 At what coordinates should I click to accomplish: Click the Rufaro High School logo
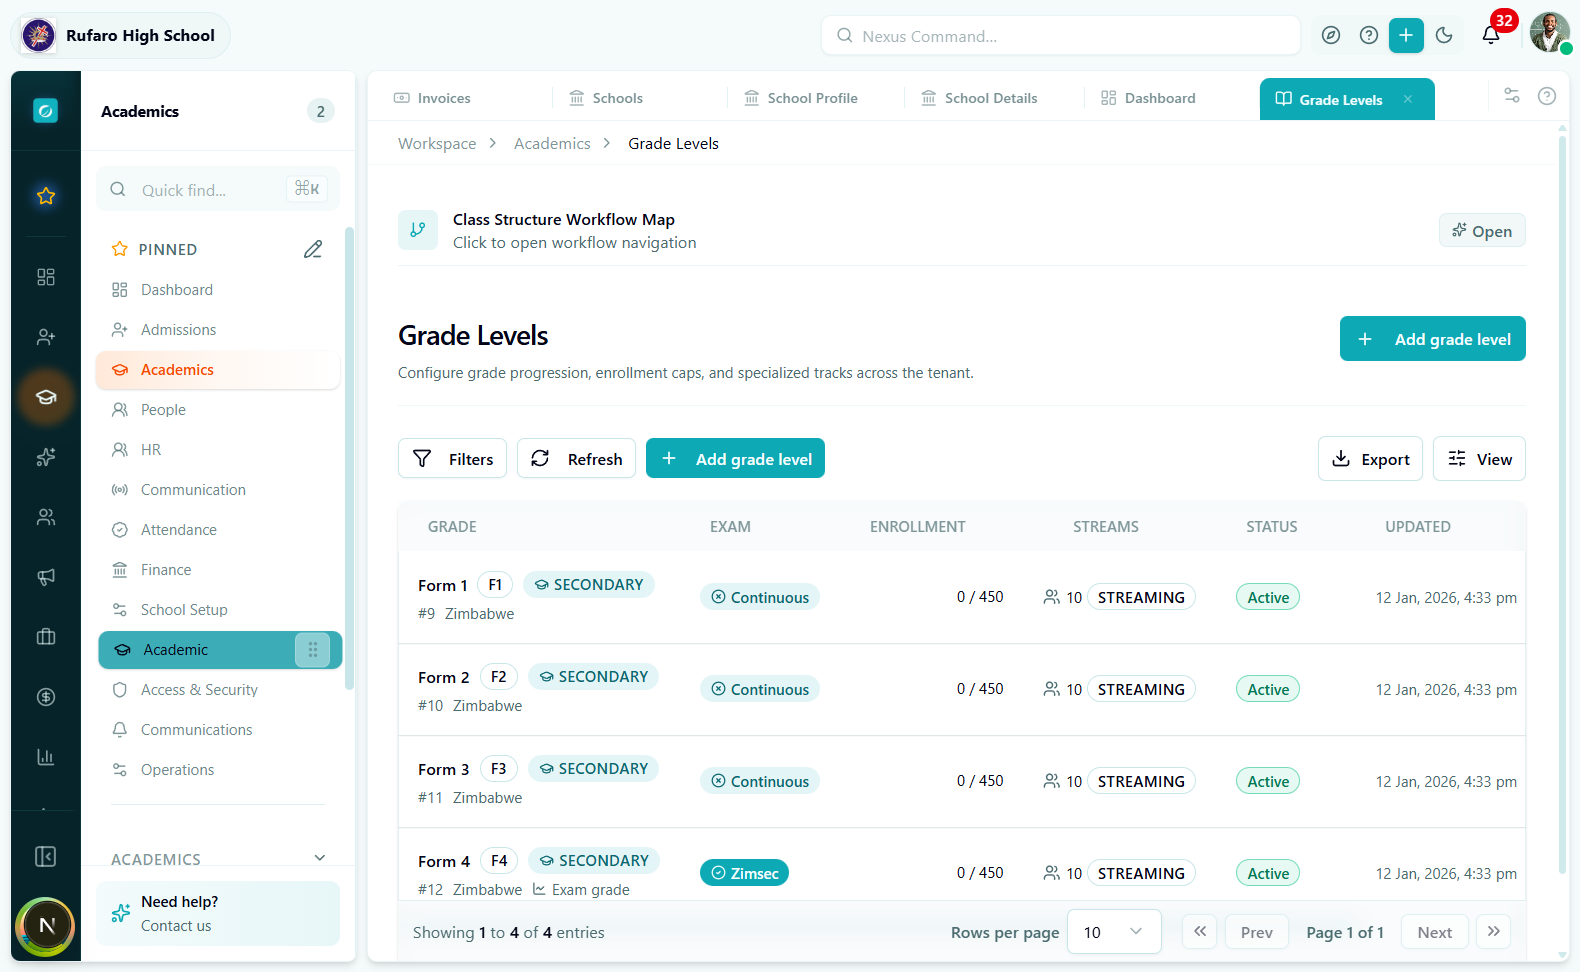coord(39,35)
